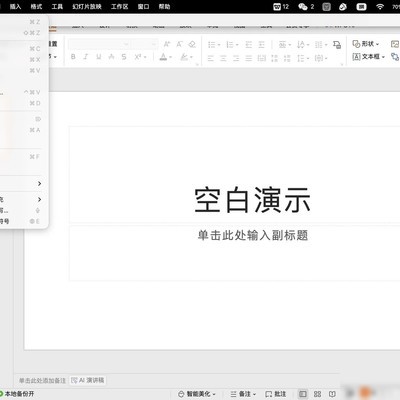This screenshot has width=400, height=400.
Task: Toggle italic formatting
Action: 86,57
